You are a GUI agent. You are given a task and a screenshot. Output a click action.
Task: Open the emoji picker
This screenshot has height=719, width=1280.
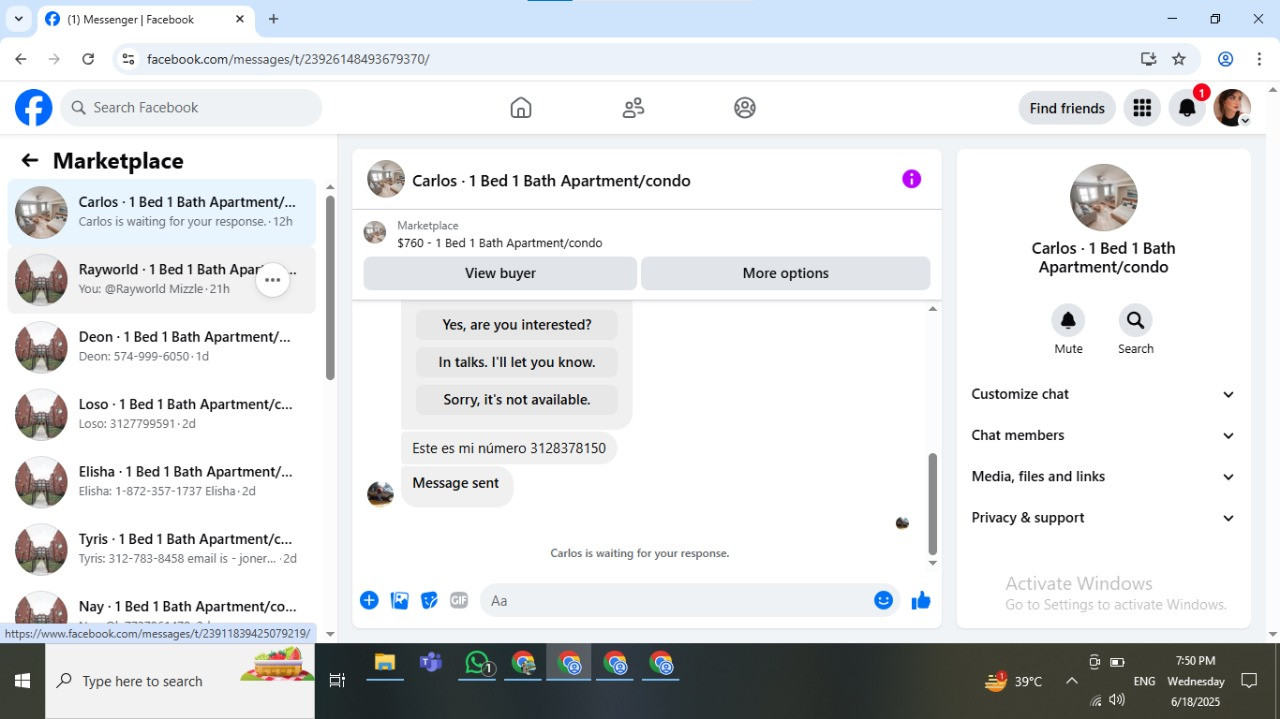883,600
